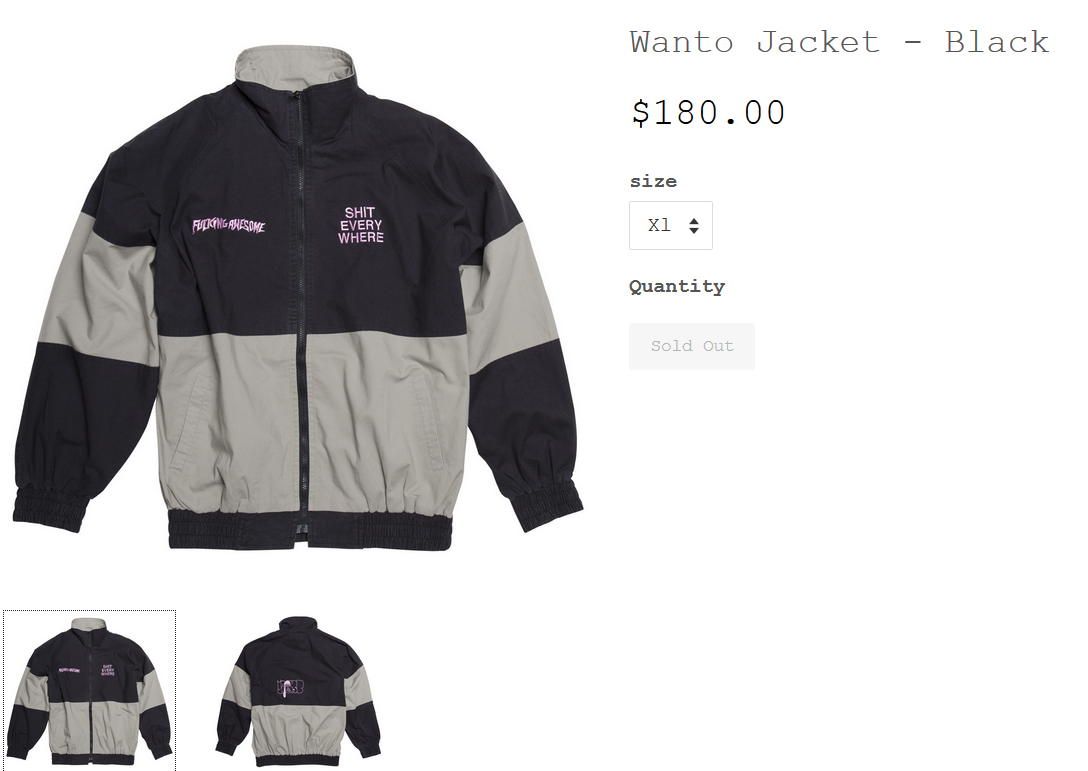The image size is (1088, 771).
Task: Click the pink logo on back-view thumbnail
Action: [x=290, y=688]
